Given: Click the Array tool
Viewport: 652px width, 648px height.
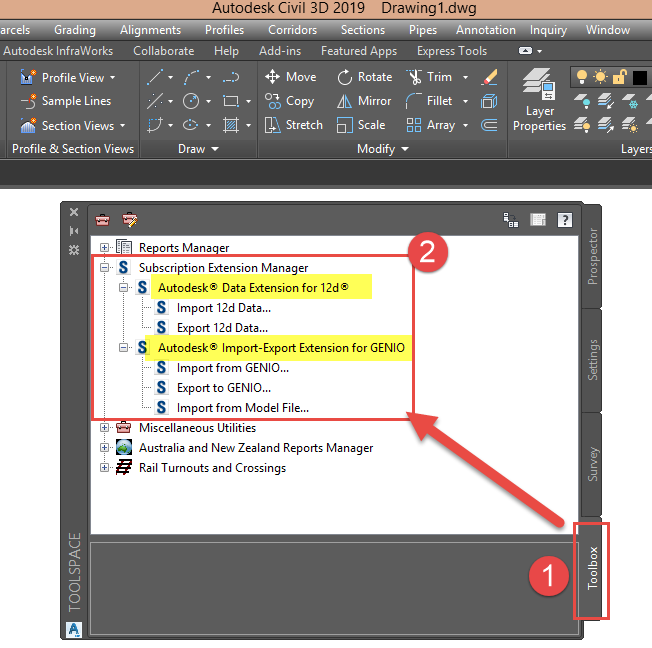Looking at the screenshot, I should (x=430, y=125).
